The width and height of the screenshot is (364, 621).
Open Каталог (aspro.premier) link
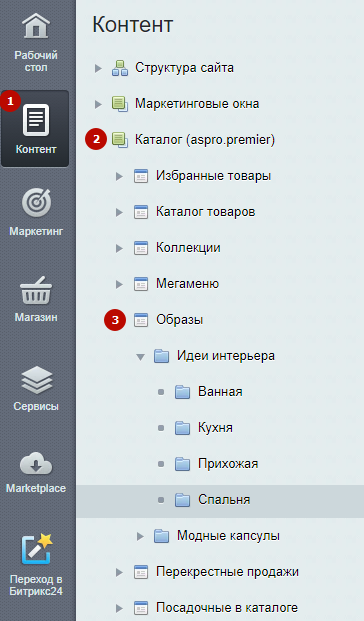tap(205, 140)
